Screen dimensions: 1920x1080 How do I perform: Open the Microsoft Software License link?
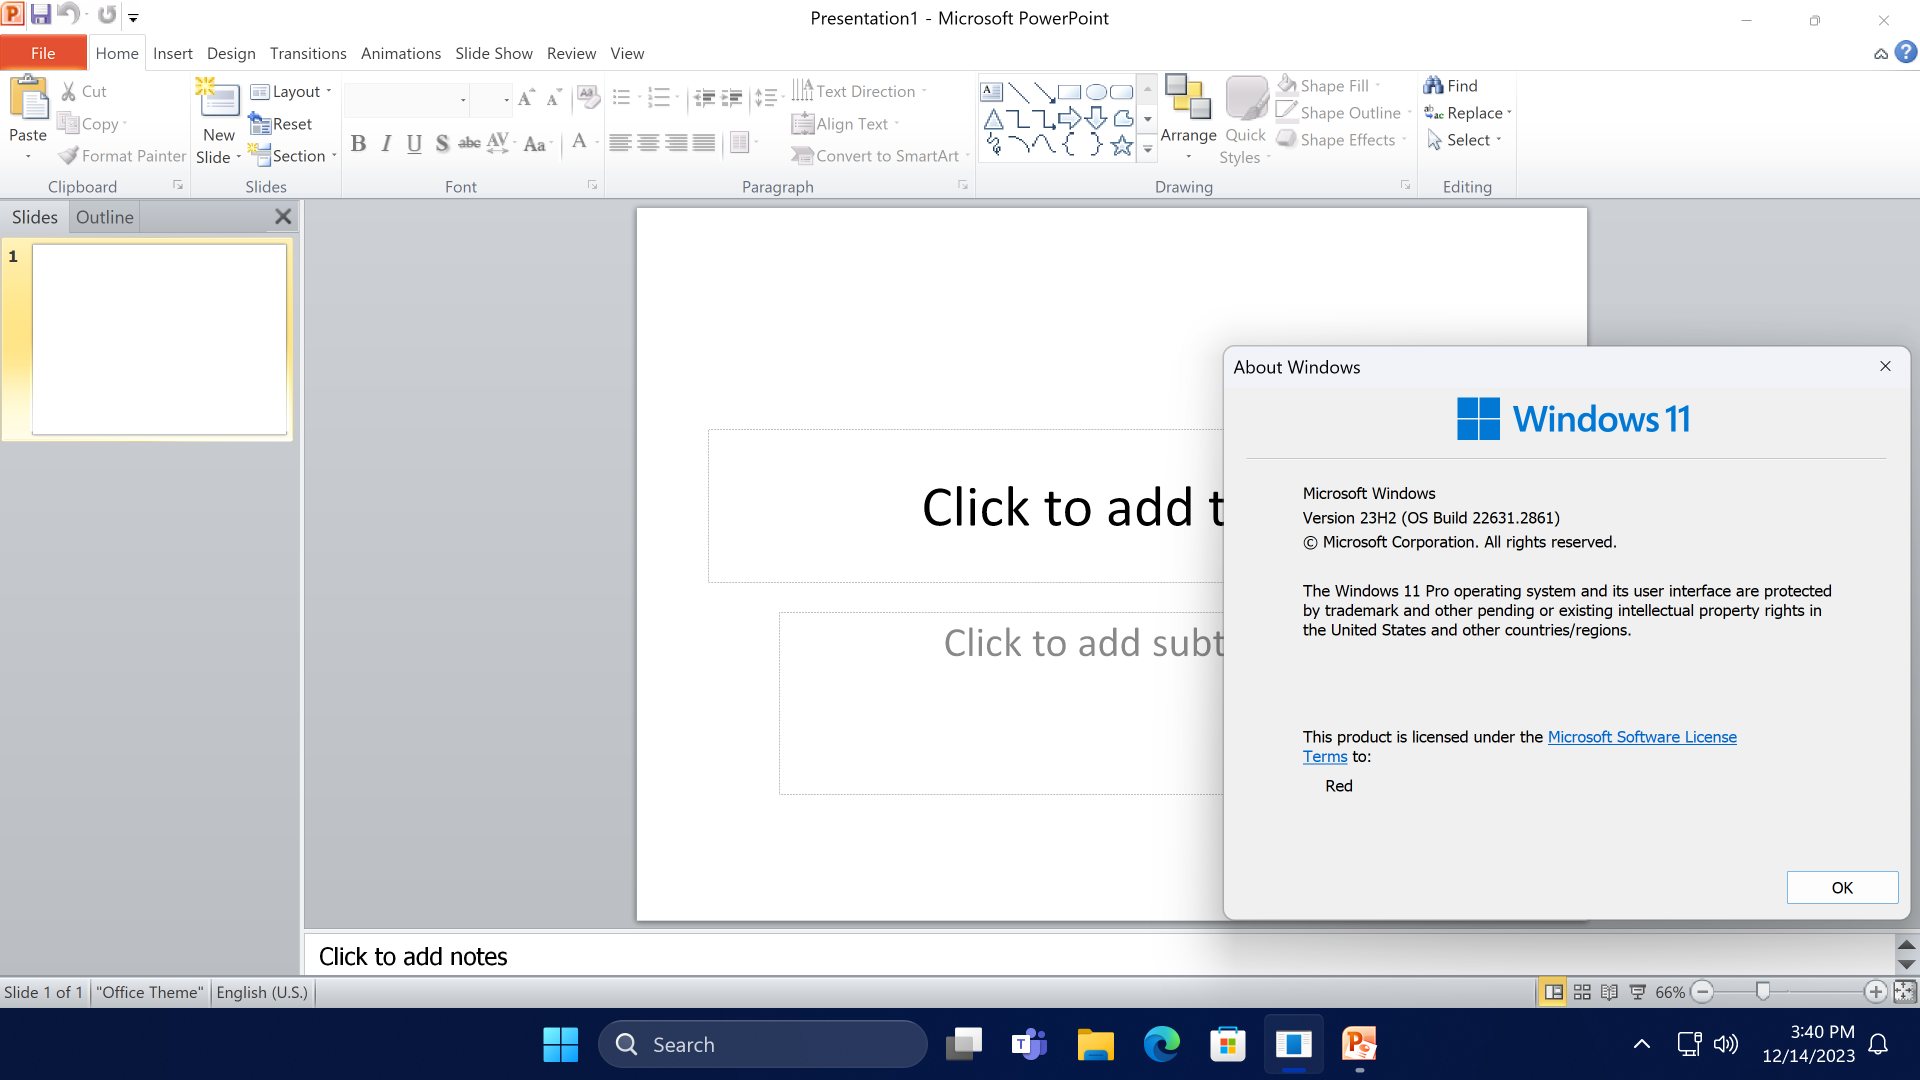(1641, 737)
